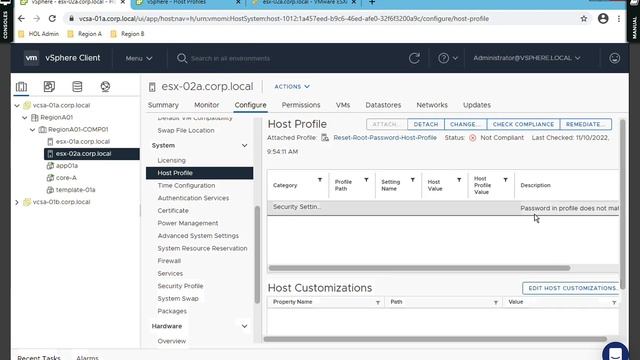Filter the Property Name column

coord(378,302)
